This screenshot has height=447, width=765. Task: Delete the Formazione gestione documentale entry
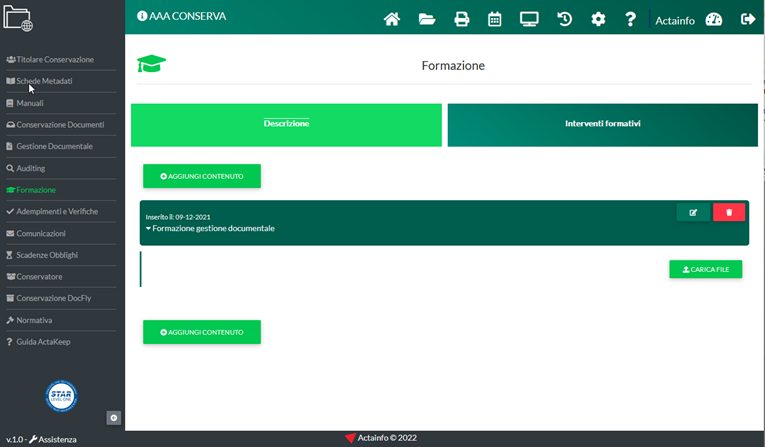729,212
